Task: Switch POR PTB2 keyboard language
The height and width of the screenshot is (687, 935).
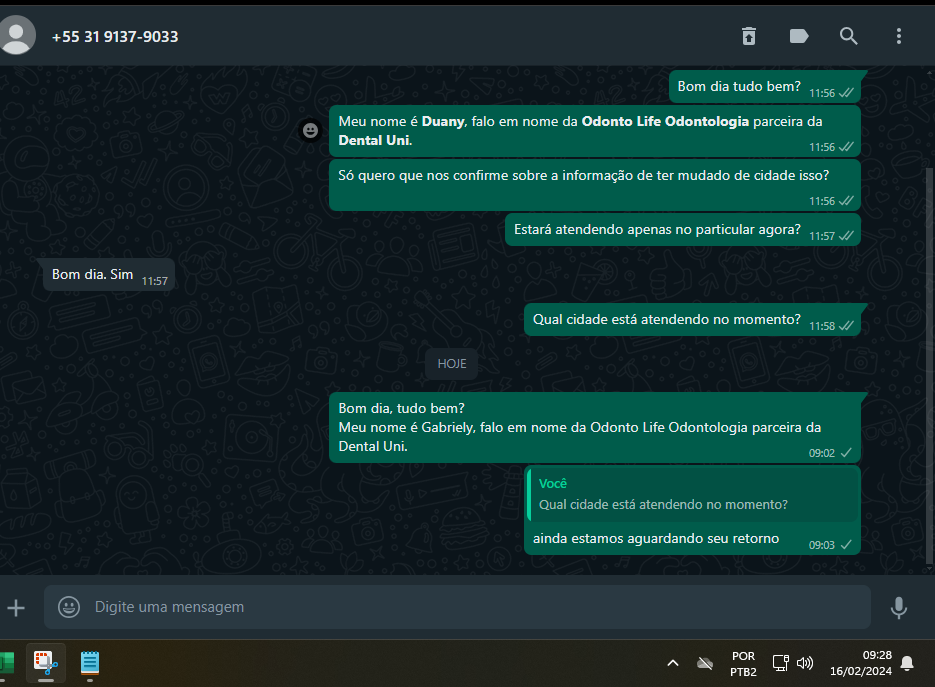Action: coord(743,664)
